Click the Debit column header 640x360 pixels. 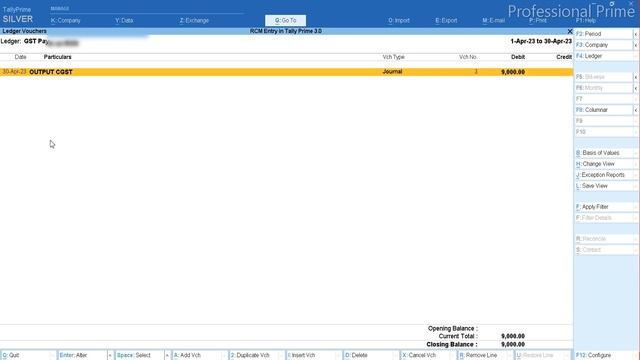click(518, 57)
